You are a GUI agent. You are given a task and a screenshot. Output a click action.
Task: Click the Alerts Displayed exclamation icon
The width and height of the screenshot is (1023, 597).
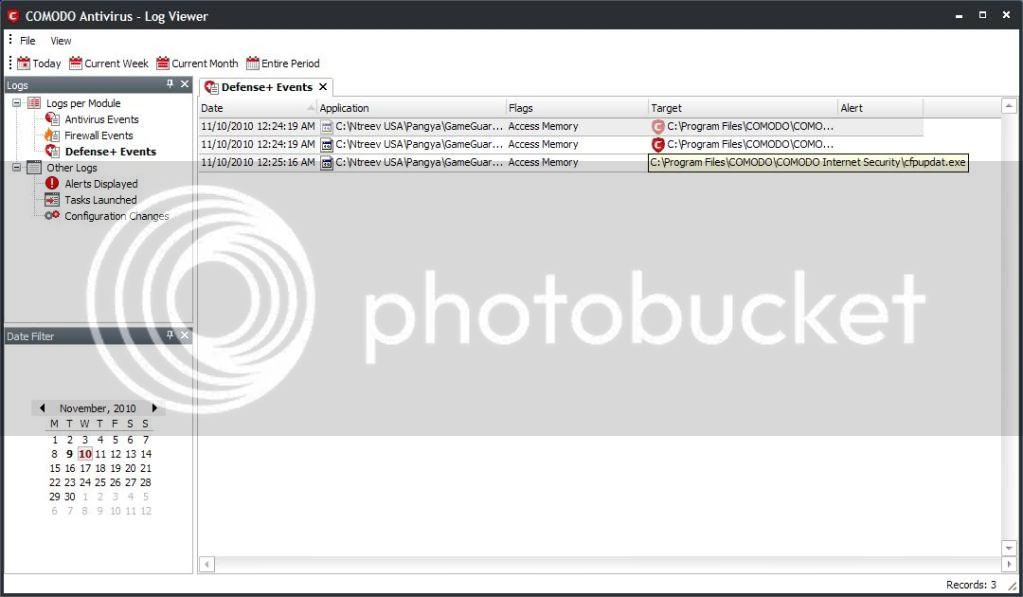pyautogui.click(x=52, y=183)
